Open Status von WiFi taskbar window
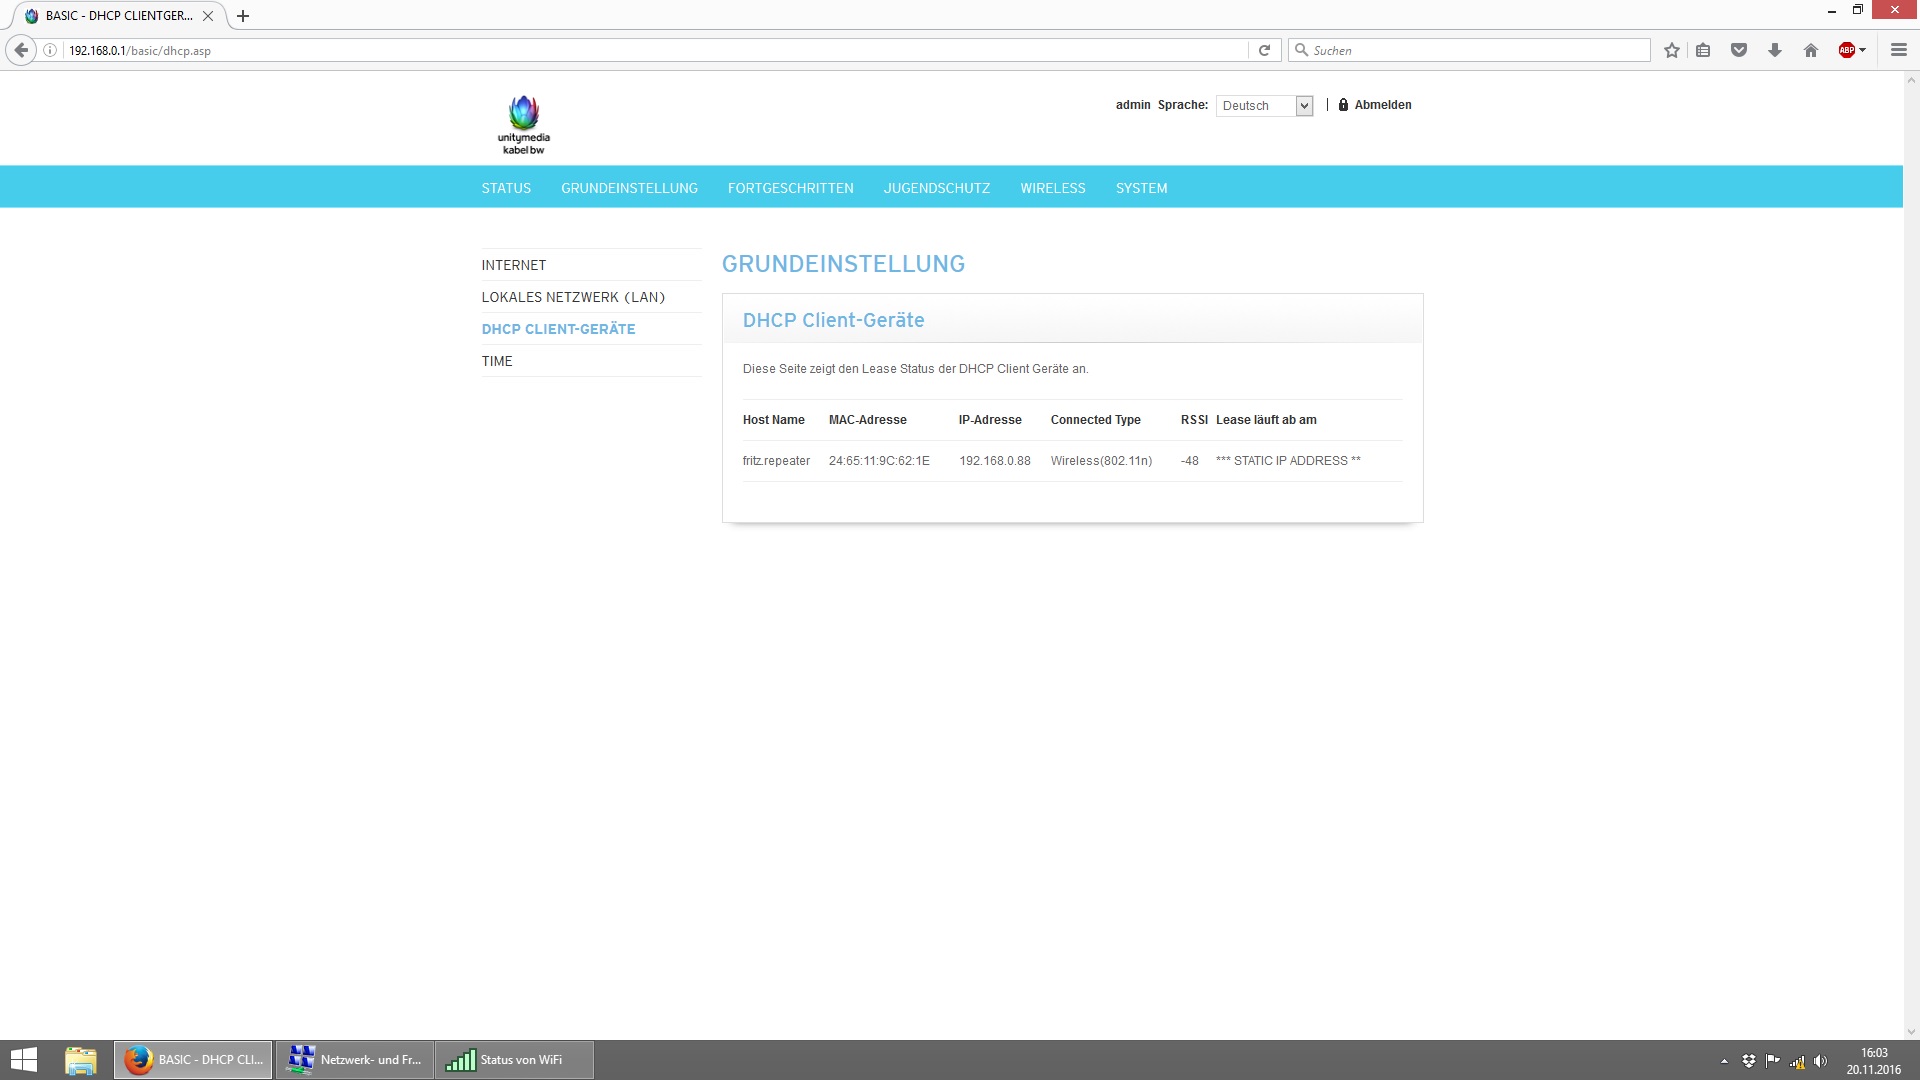 (514, 1060)
